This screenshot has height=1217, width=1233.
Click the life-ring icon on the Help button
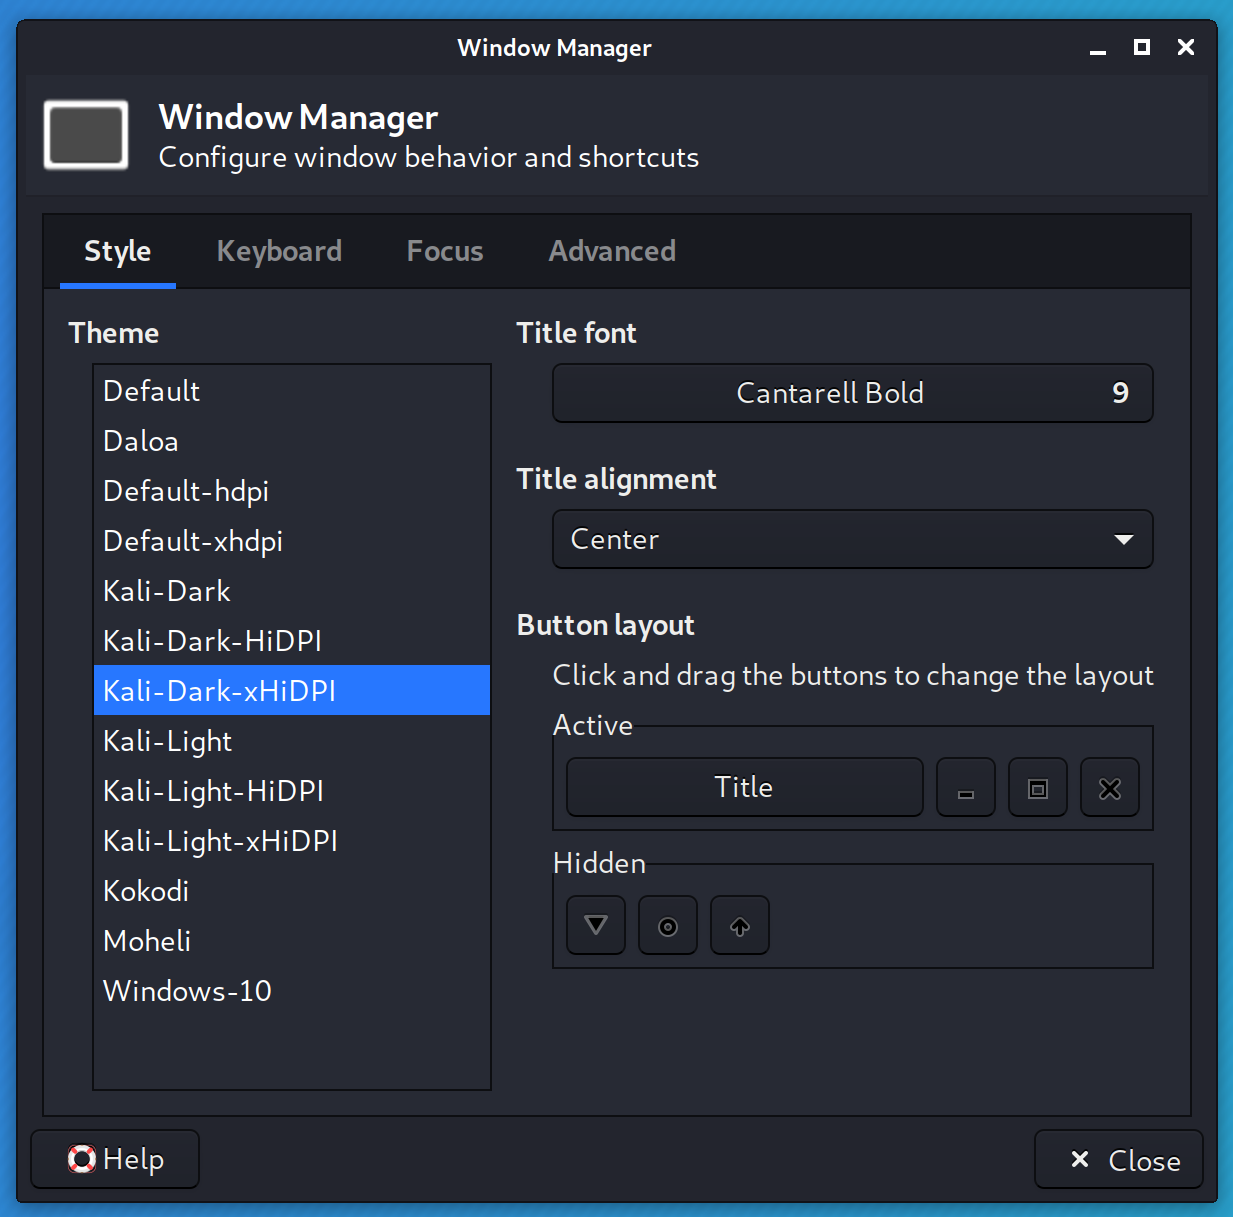tap(82, 1159)
